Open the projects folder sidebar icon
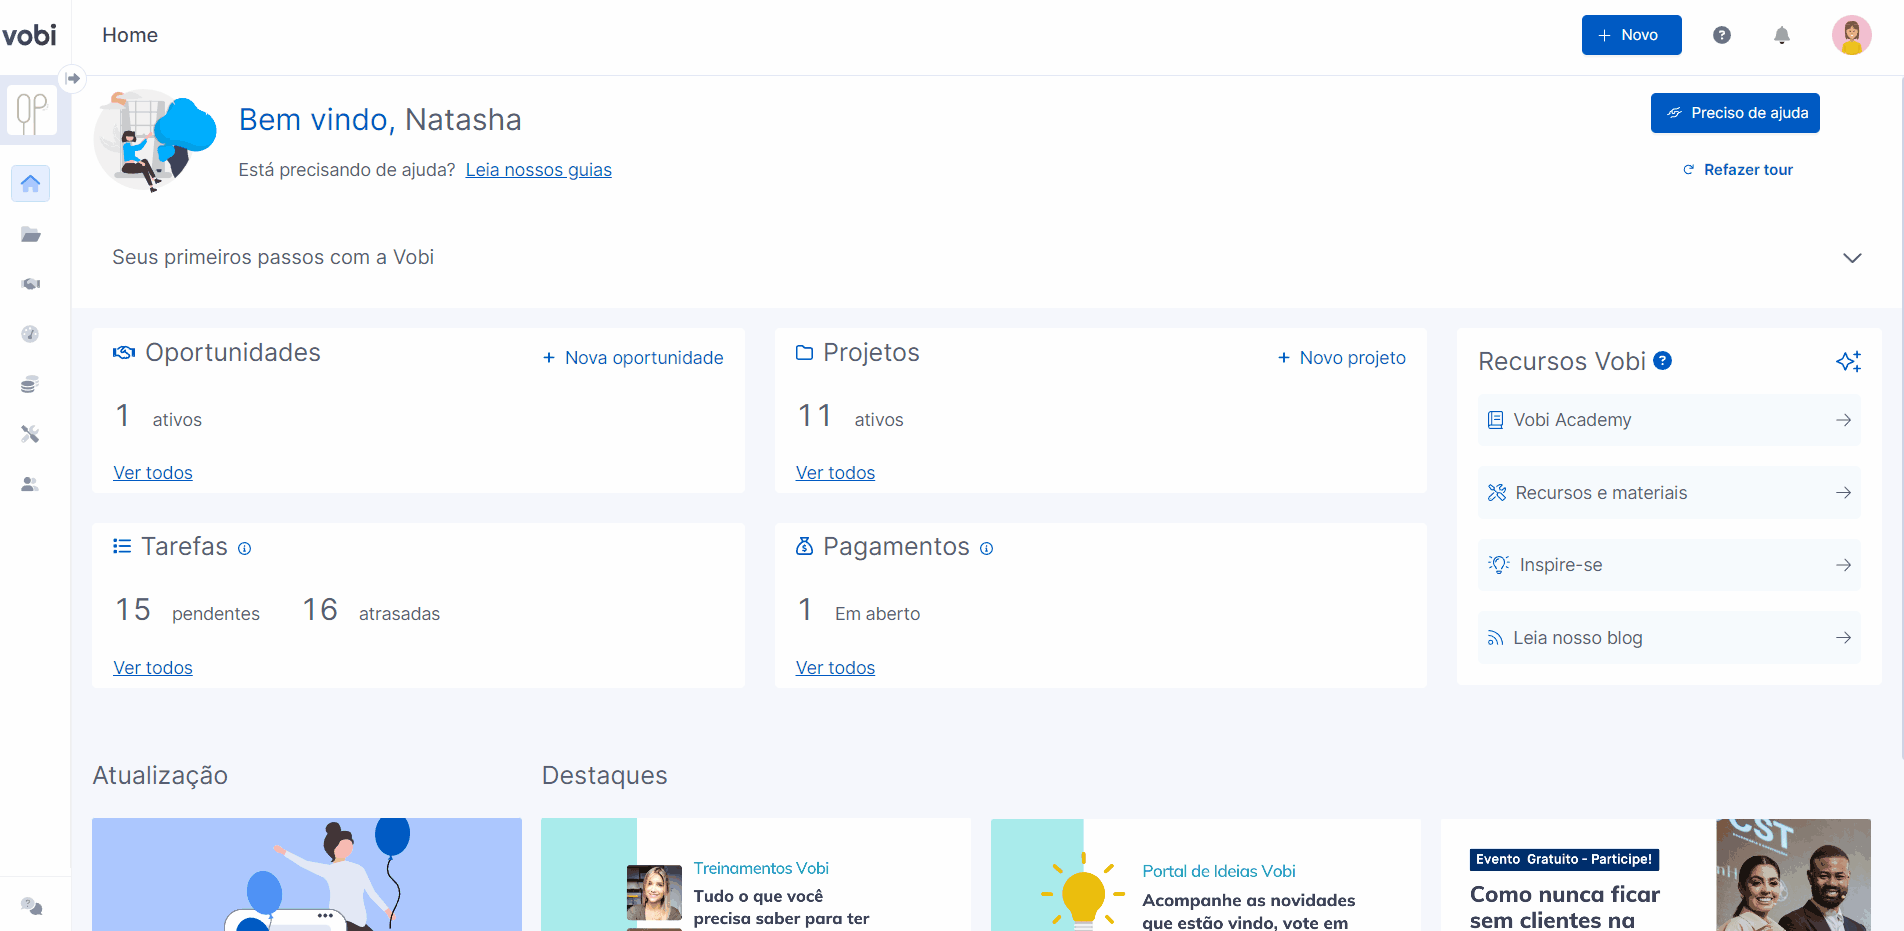This screenshot has width=1904, height=931. (x=30, y=235)
